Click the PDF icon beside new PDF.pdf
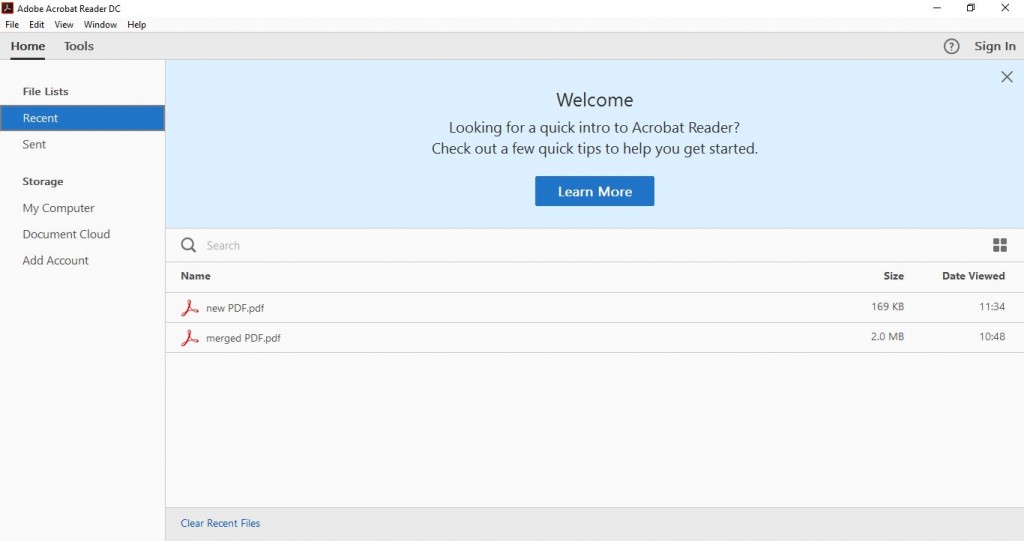The image size is (1024, 541). pos(190,308)
